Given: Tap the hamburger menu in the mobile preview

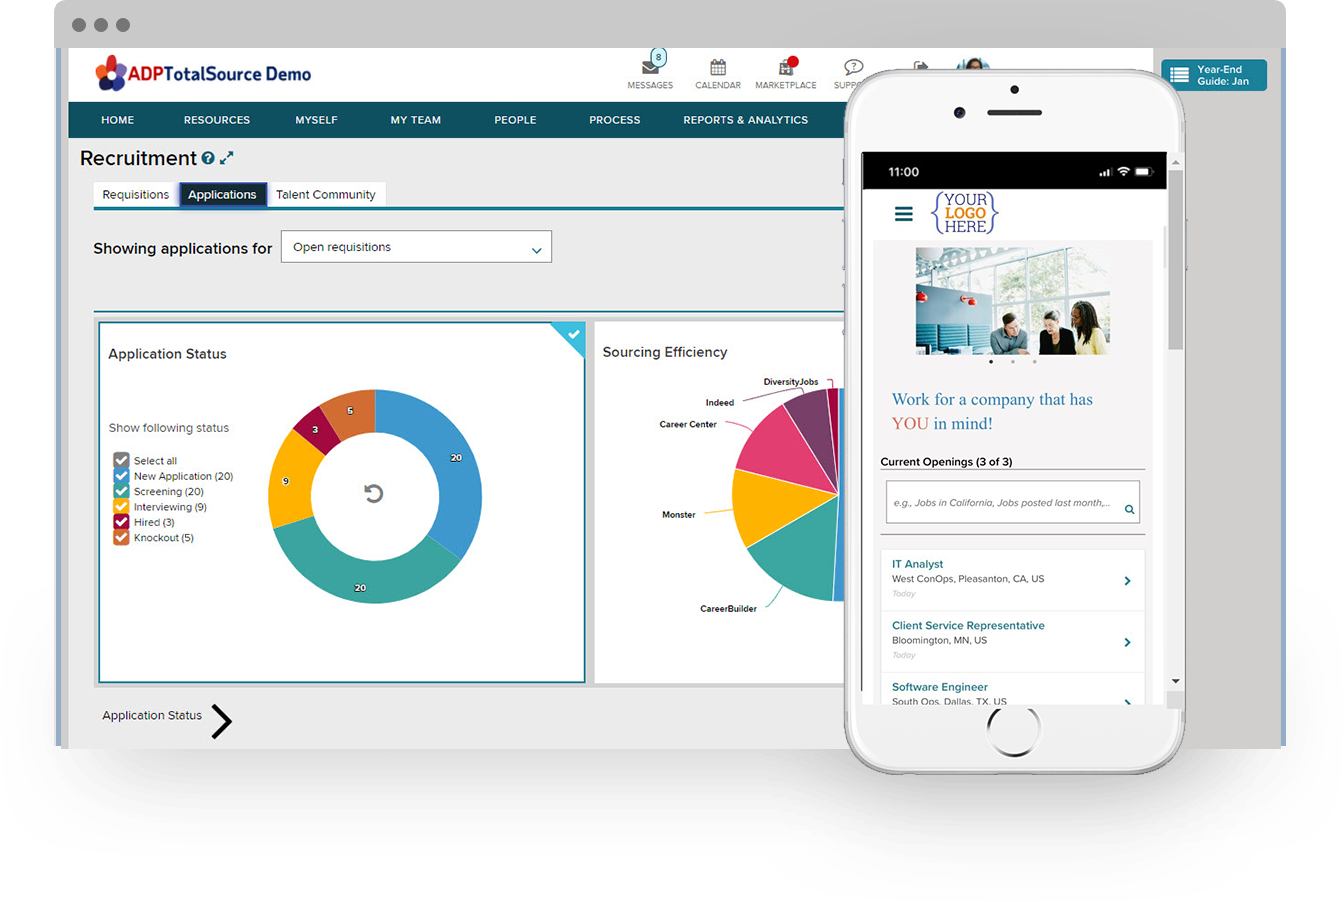Looking at the screenshot, I should (903, 213).
